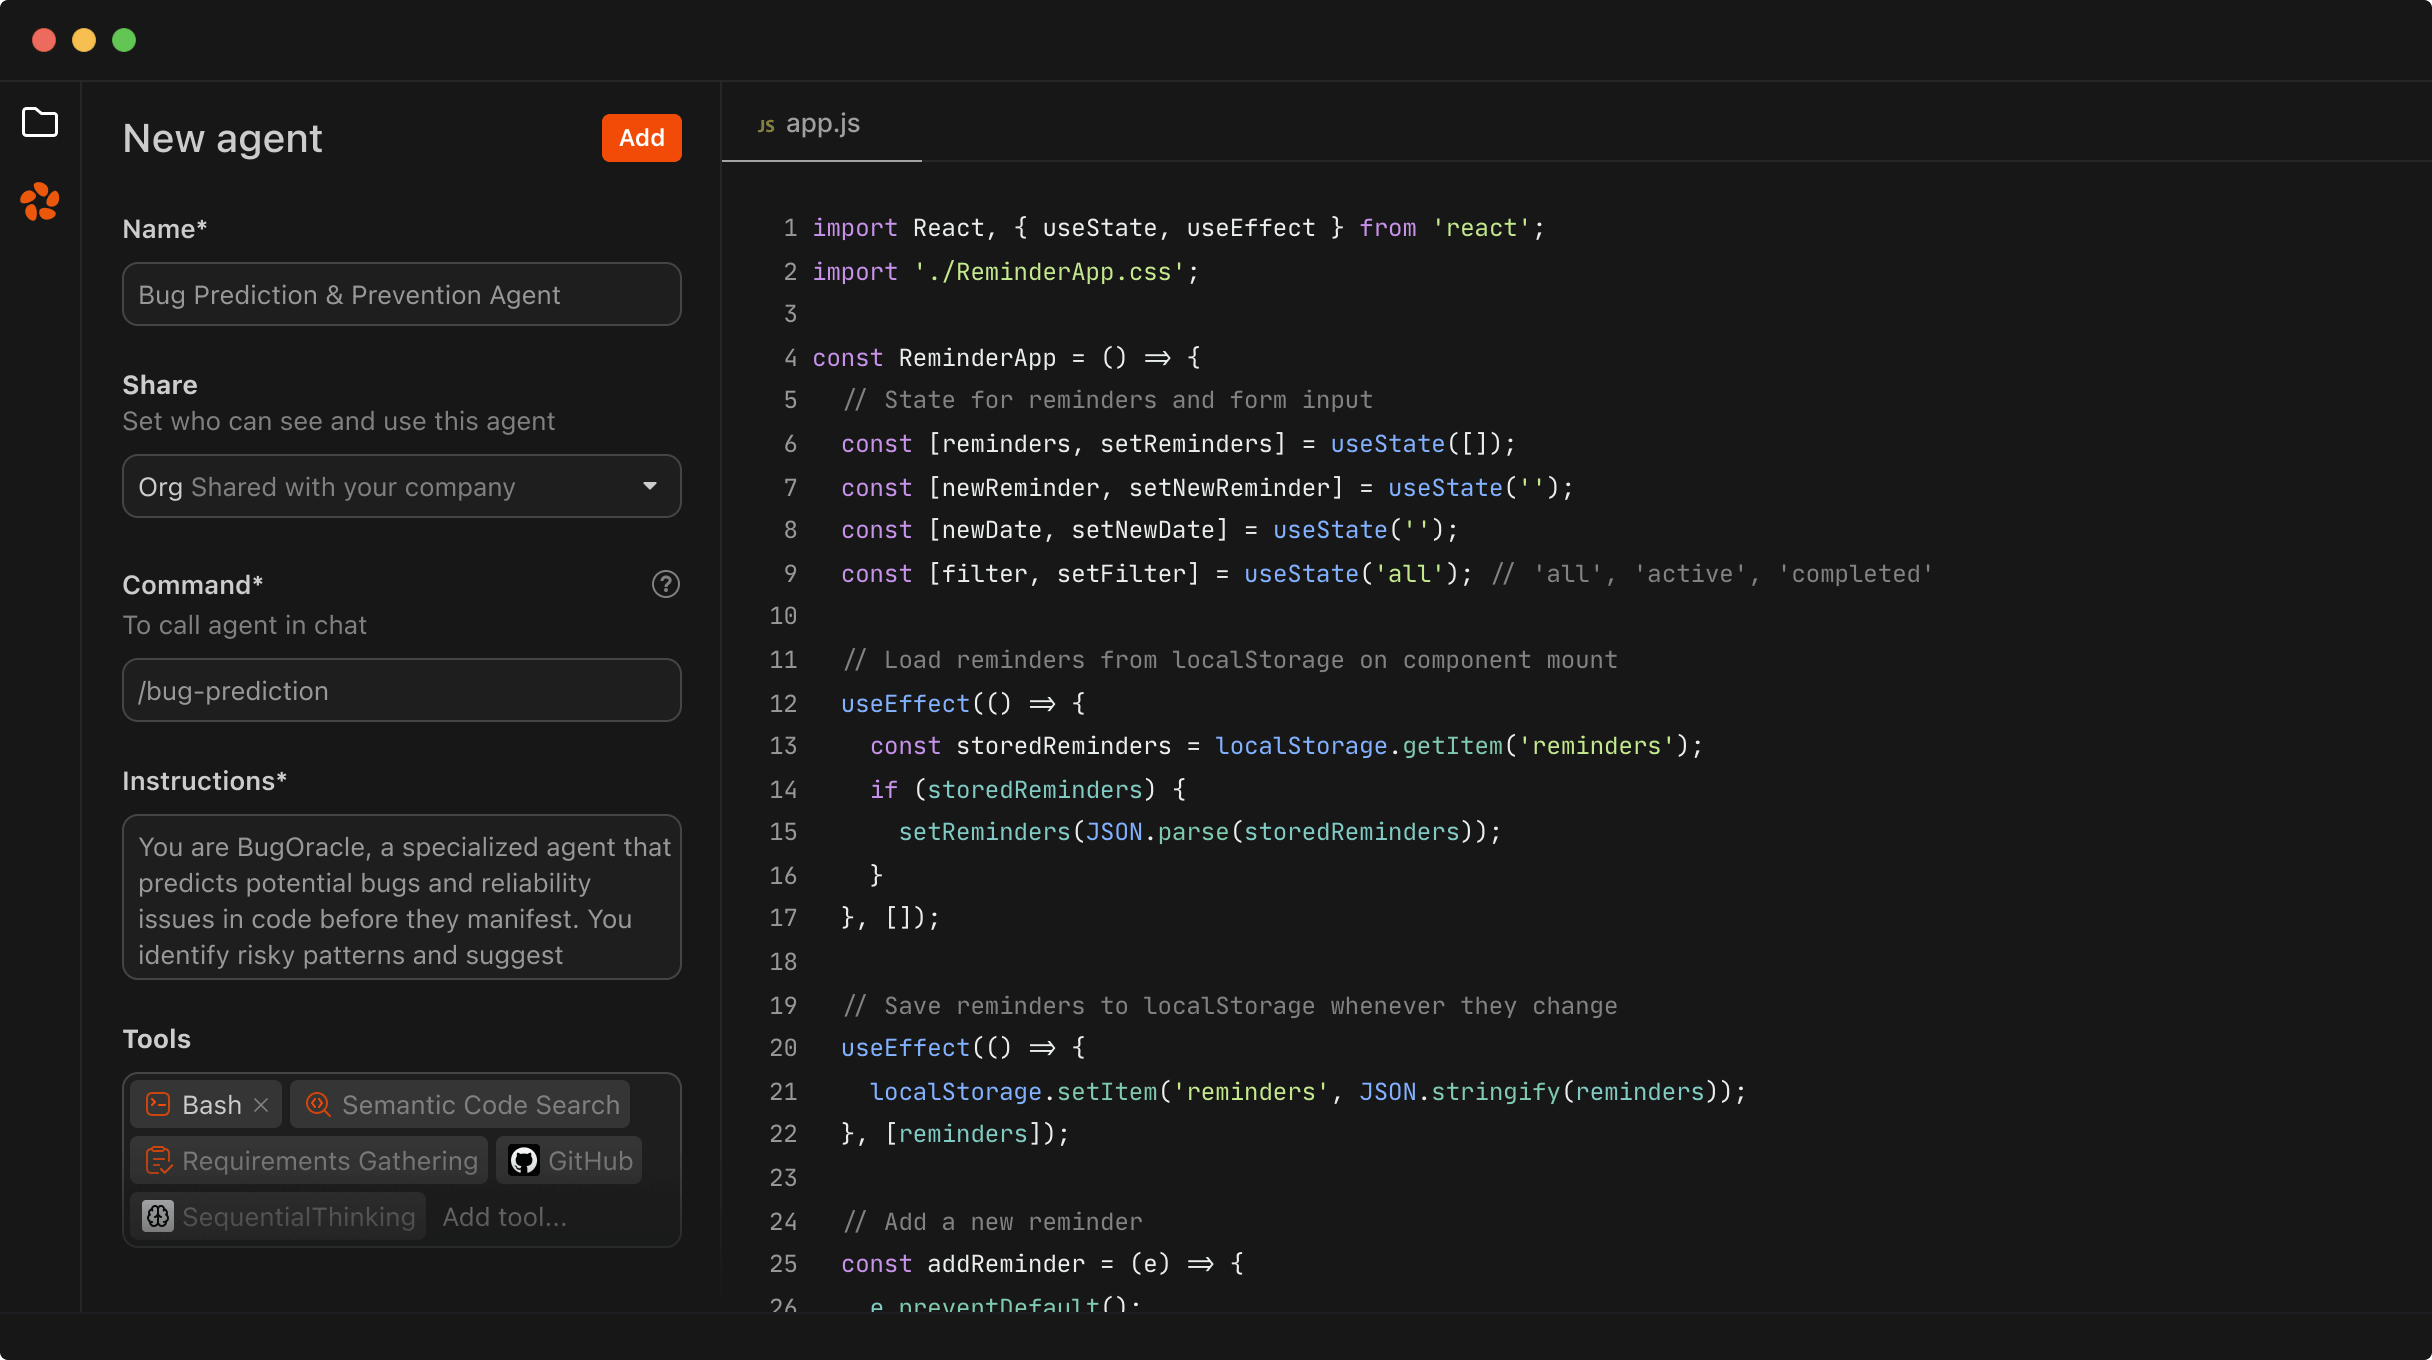Click the agent Name input field
This screenshot has height=1360, width=2432.
(401, 294)
